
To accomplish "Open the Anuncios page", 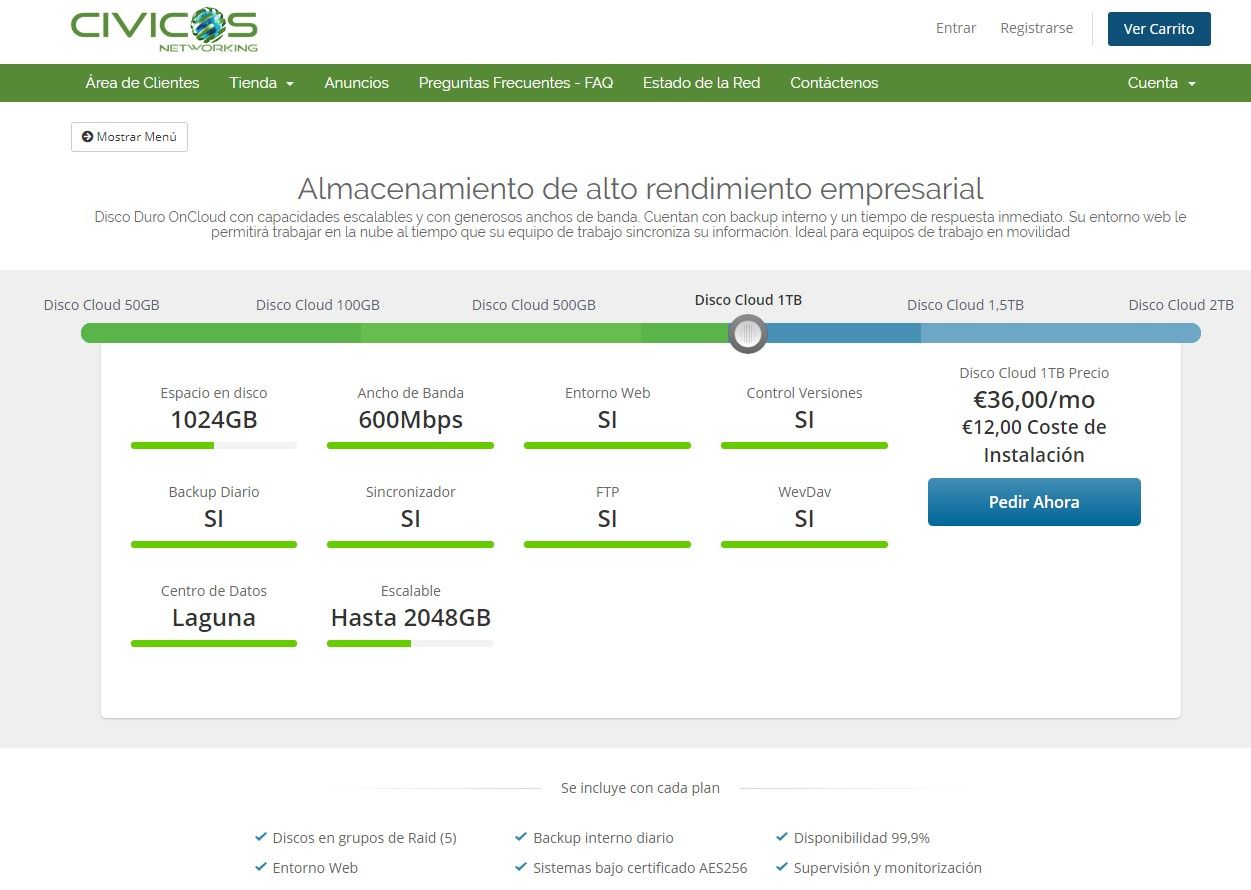I will [x=356, y=83].
